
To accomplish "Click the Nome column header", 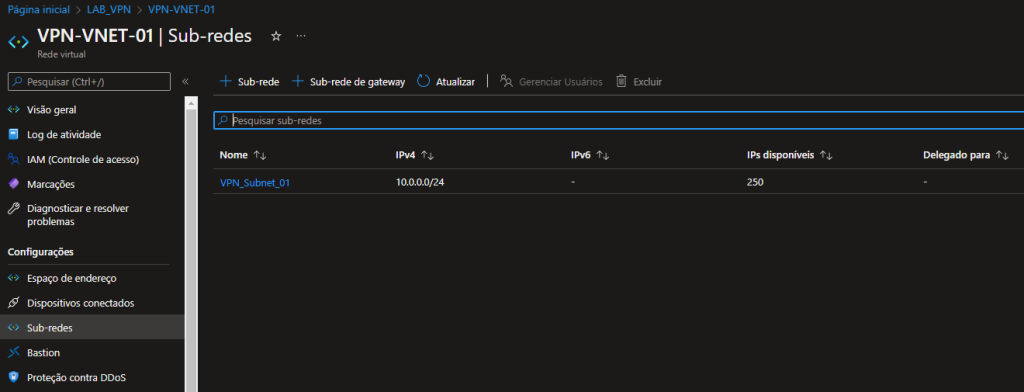I will coord(234,155).
